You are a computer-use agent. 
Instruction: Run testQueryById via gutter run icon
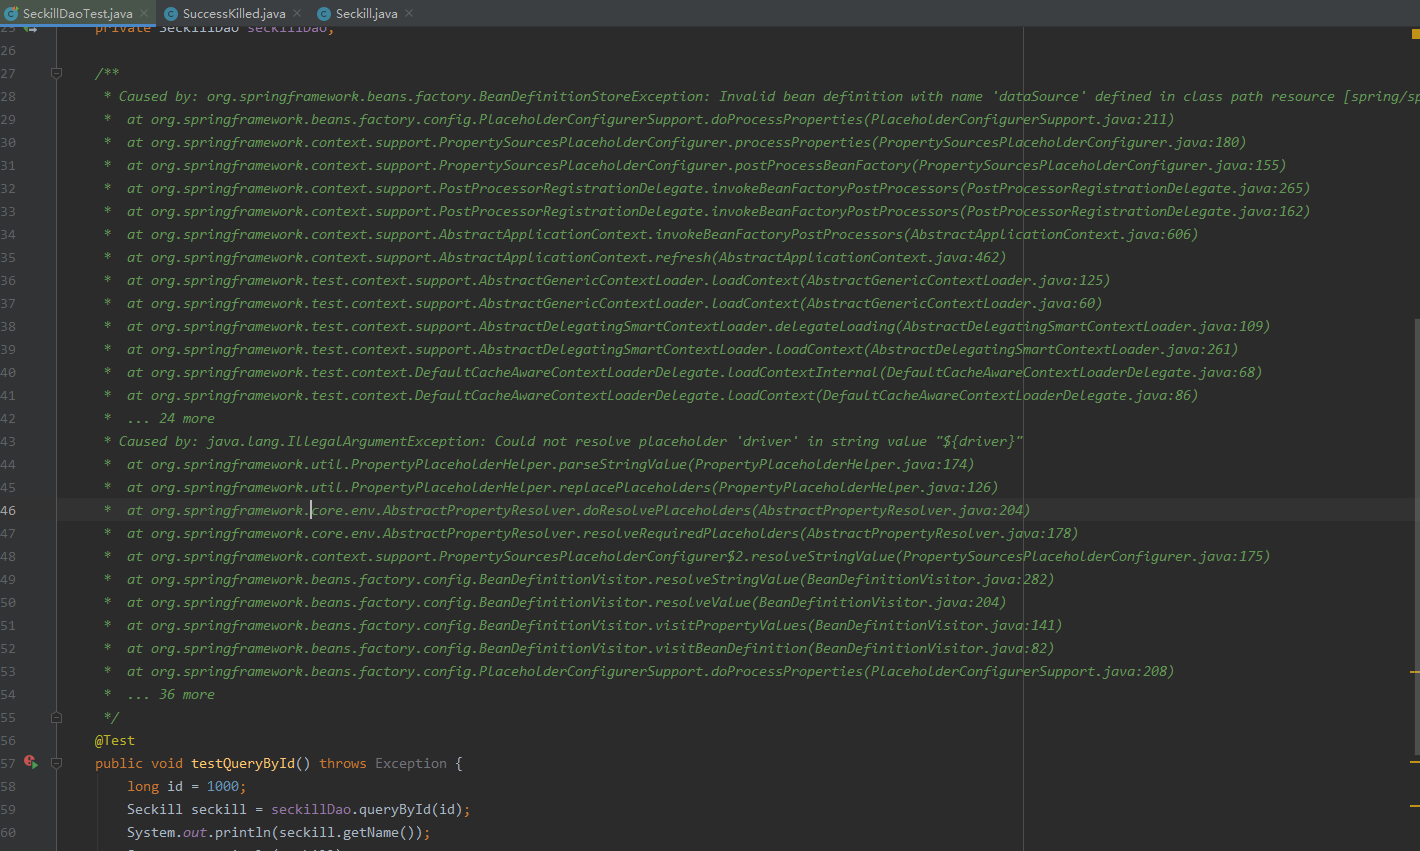point(31,762)
